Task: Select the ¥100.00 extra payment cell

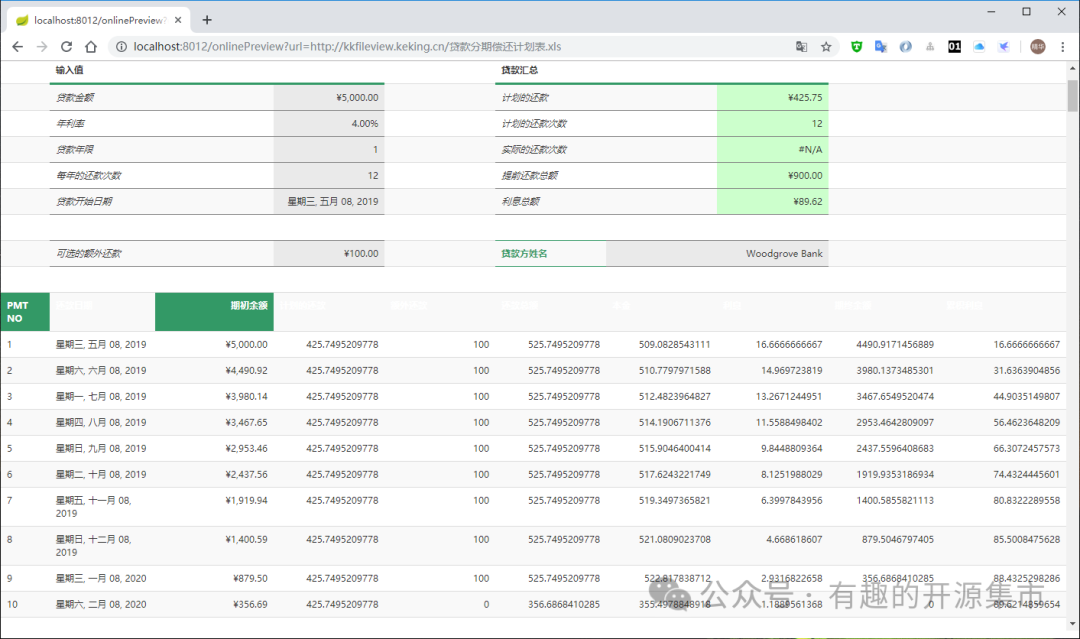Action: (329, 253)
